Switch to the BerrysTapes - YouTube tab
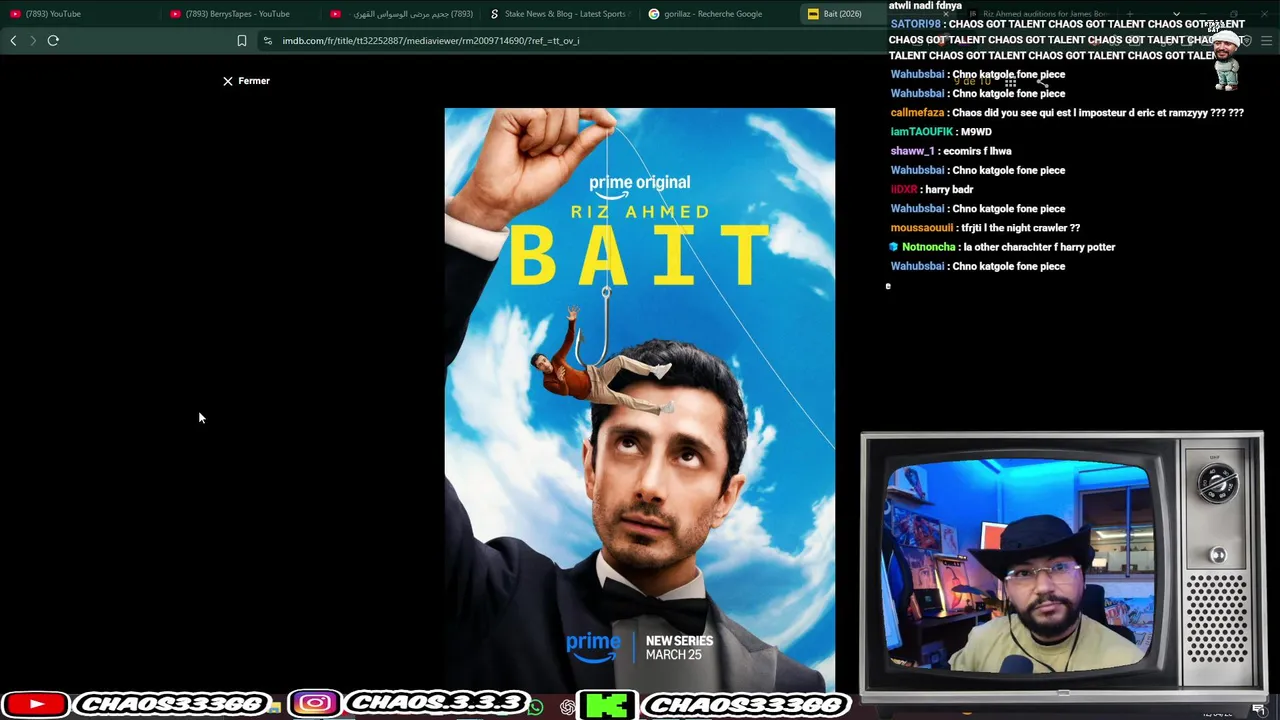 (240, 14)
